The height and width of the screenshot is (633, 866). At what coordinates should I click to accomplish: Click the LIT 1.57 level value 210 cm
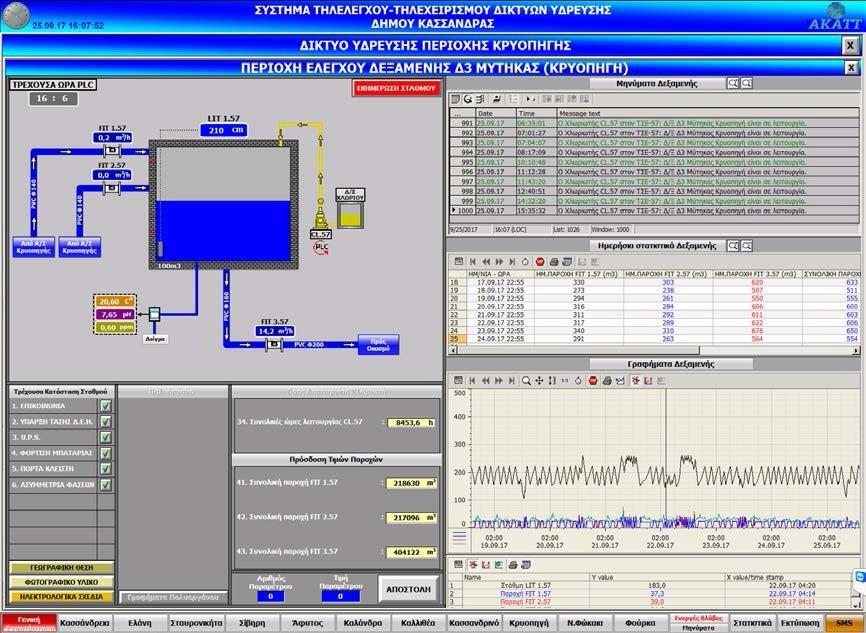pyautogui.click(x=224, y=130)
